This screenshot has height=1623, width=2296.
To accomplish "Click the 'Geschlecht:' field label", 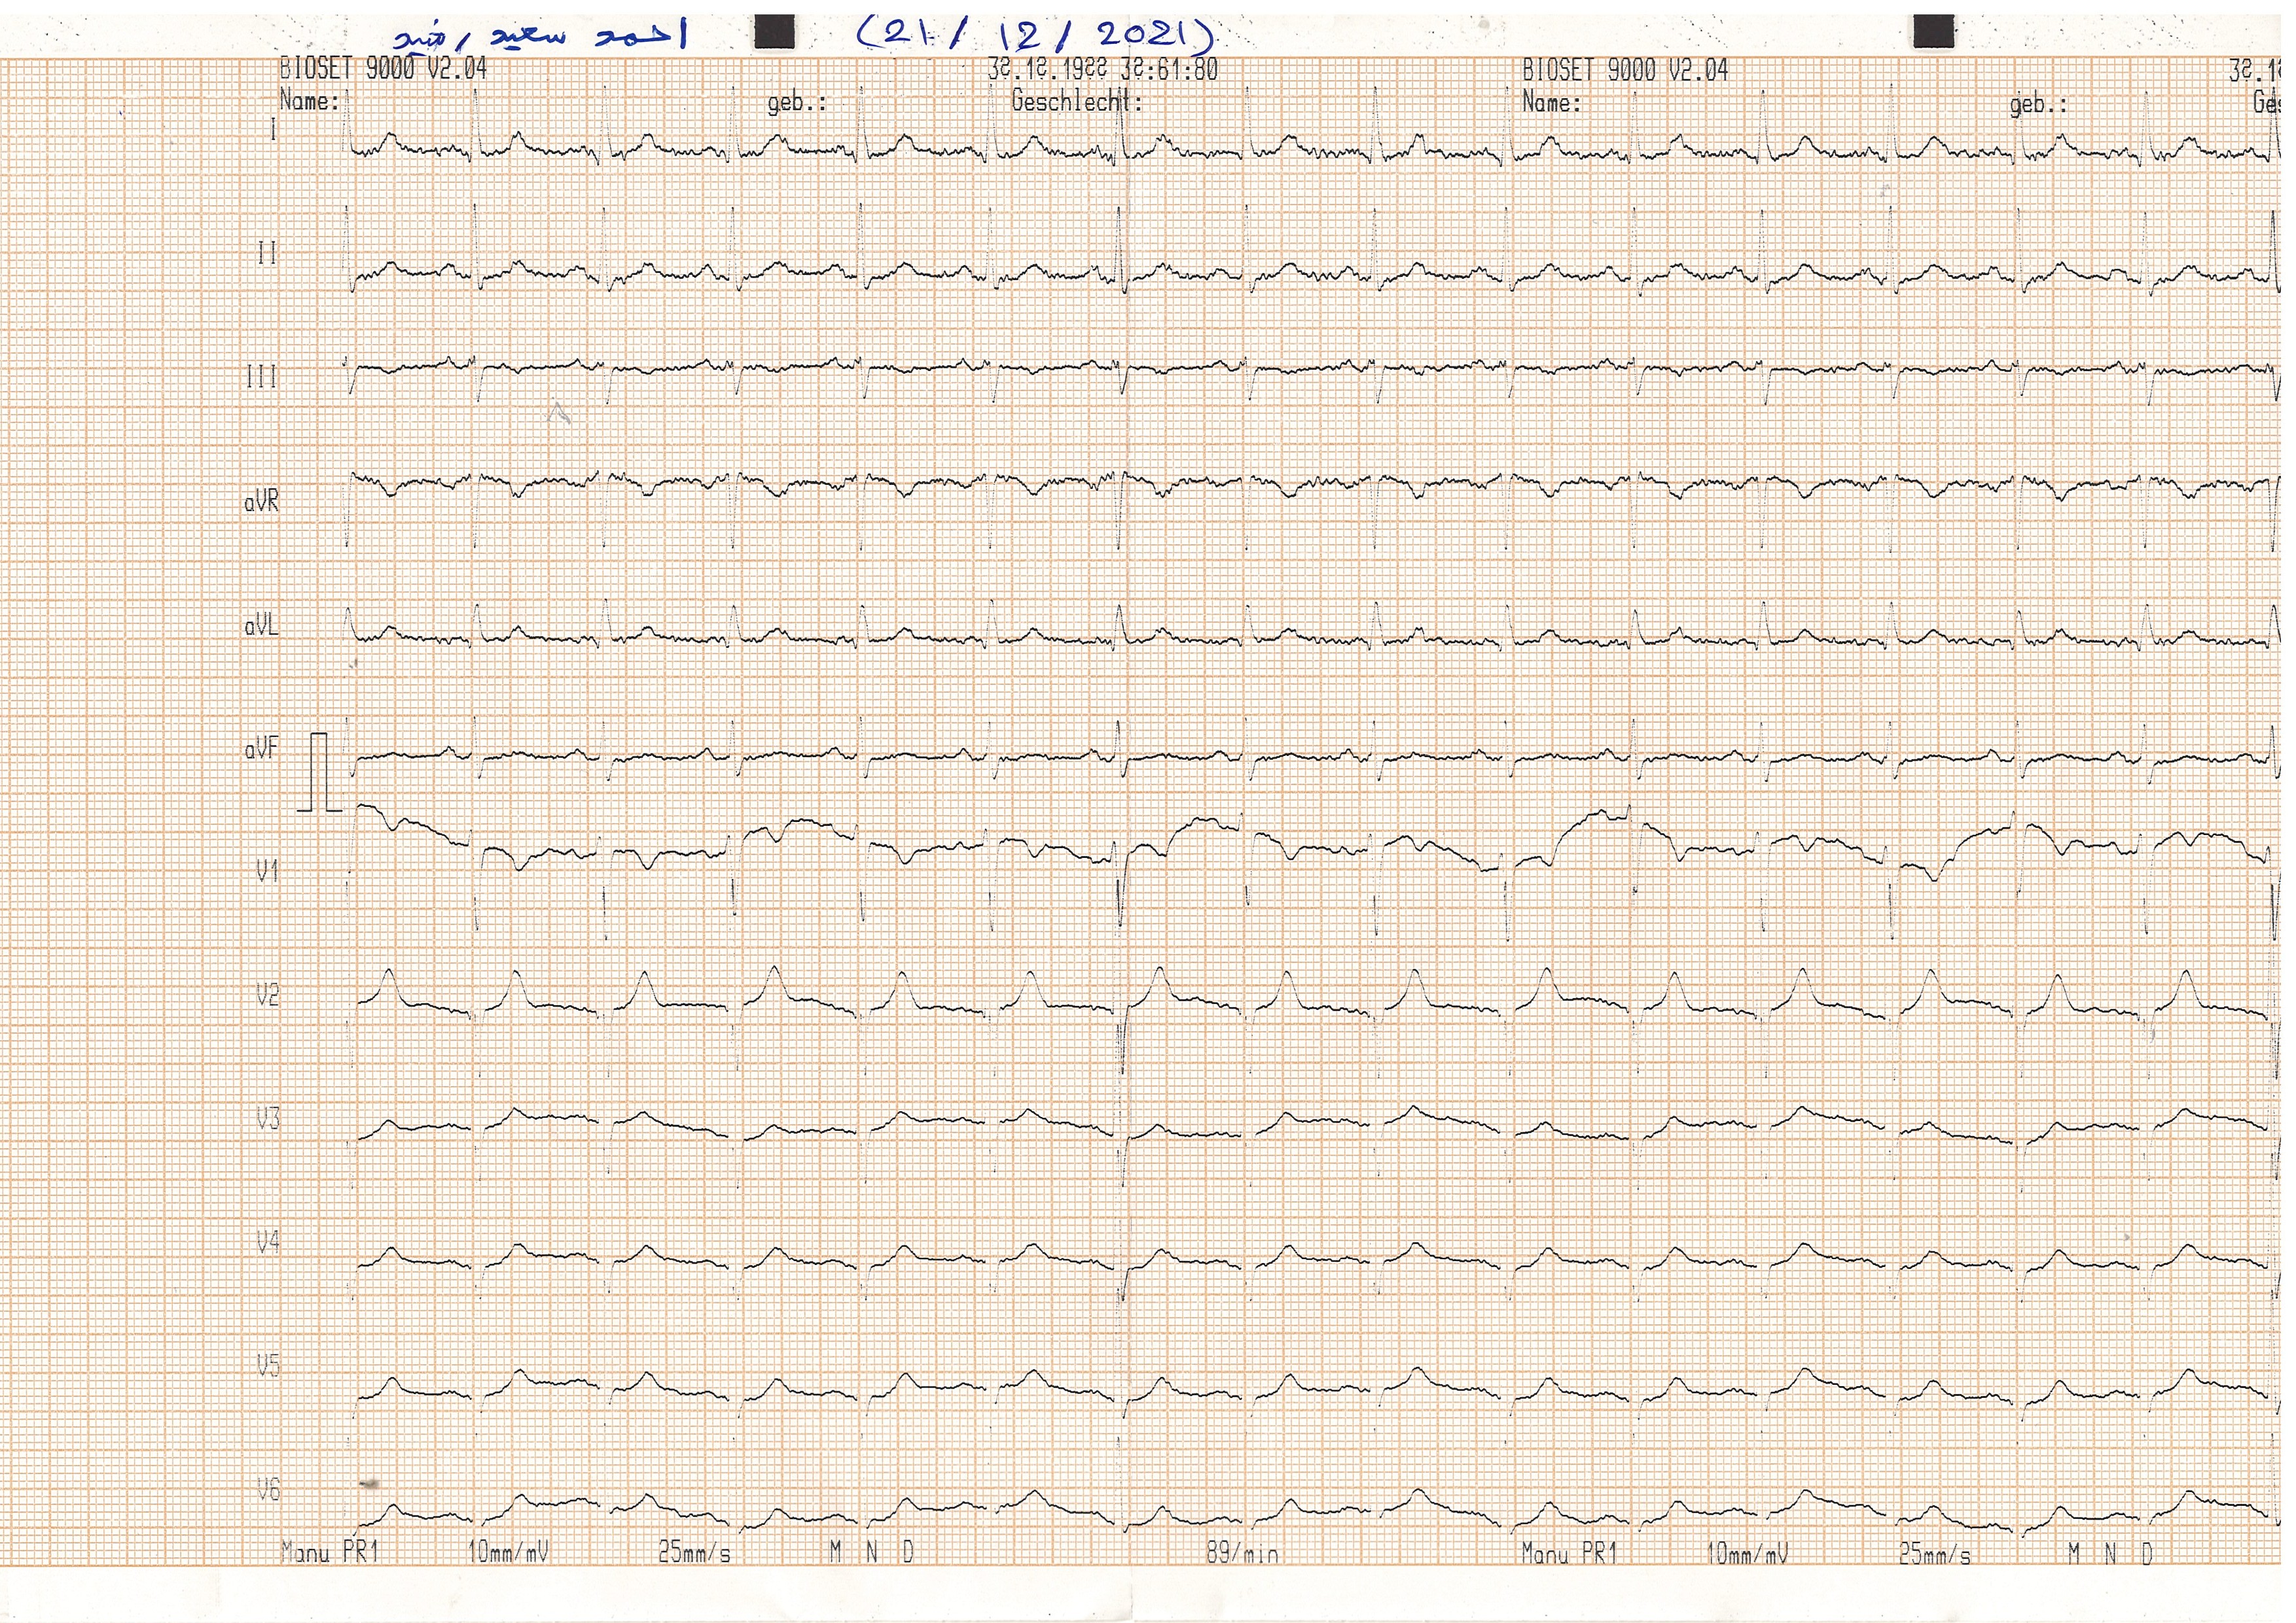I will tap(1076, 101).
